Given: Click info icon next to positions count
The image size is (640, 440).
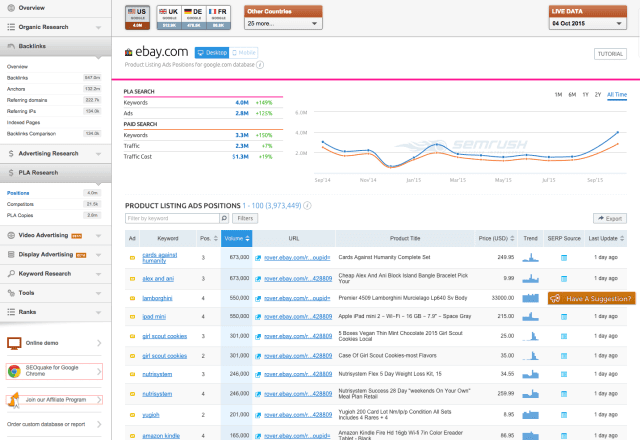Looking at the screenshot, I should click(x=307, y=206).
